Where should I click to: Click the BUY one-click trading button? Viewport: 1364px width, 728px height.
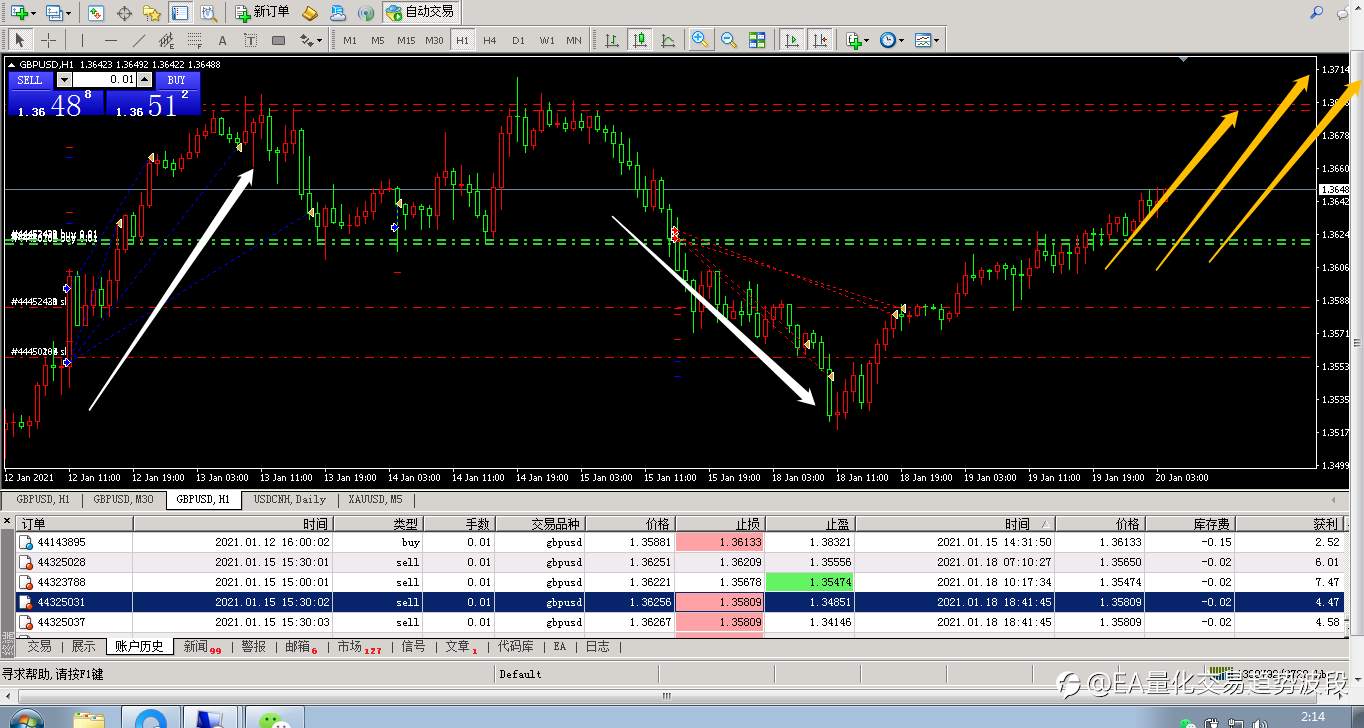click(176, 80)
